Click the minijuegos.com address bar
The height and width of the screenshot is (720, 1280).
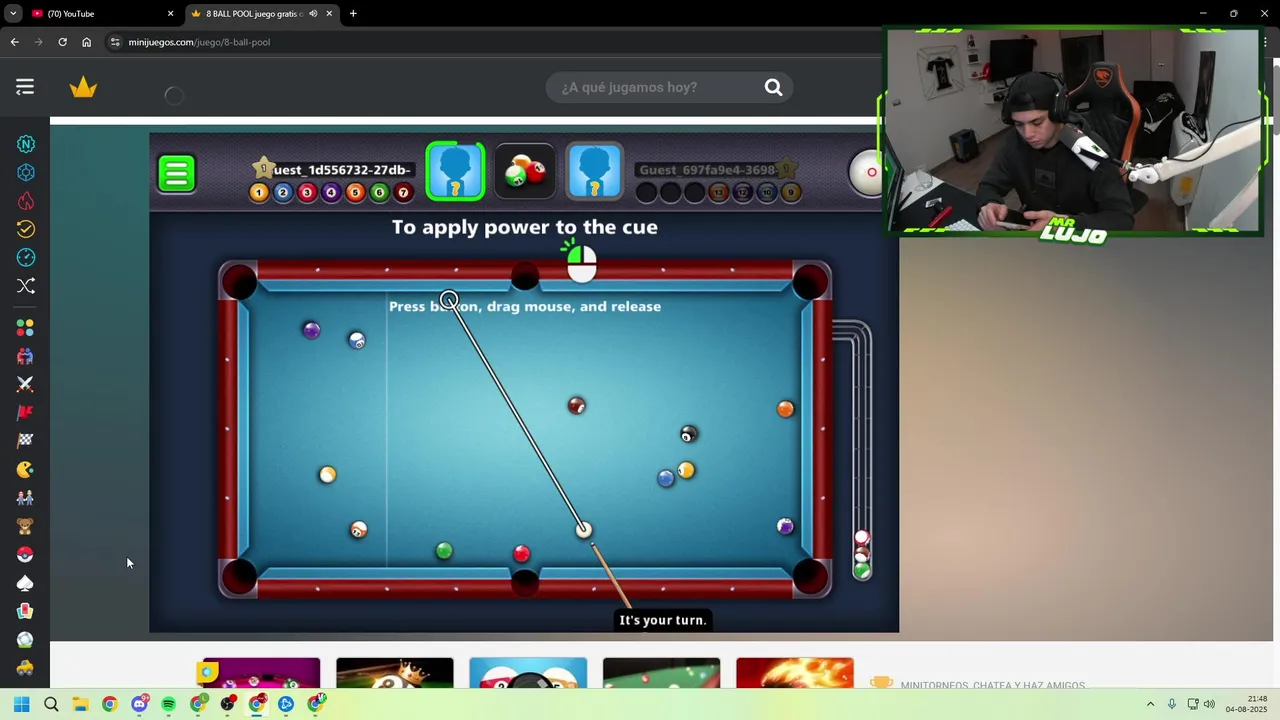[490, 42]
